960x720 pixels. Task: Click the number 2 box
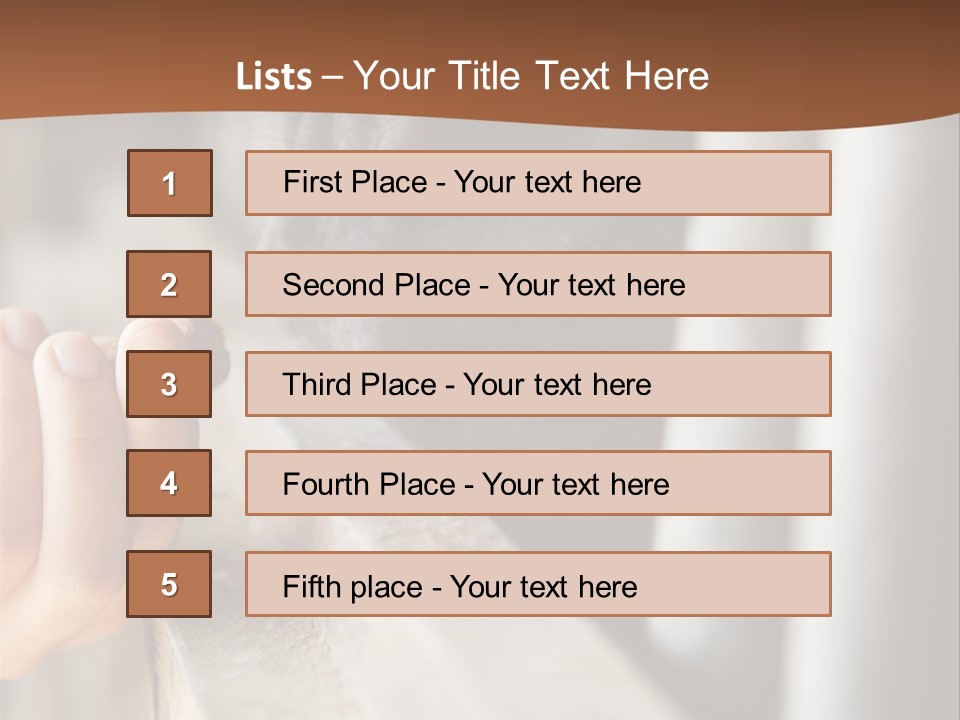pyautogui.click(x=169, y=284)
